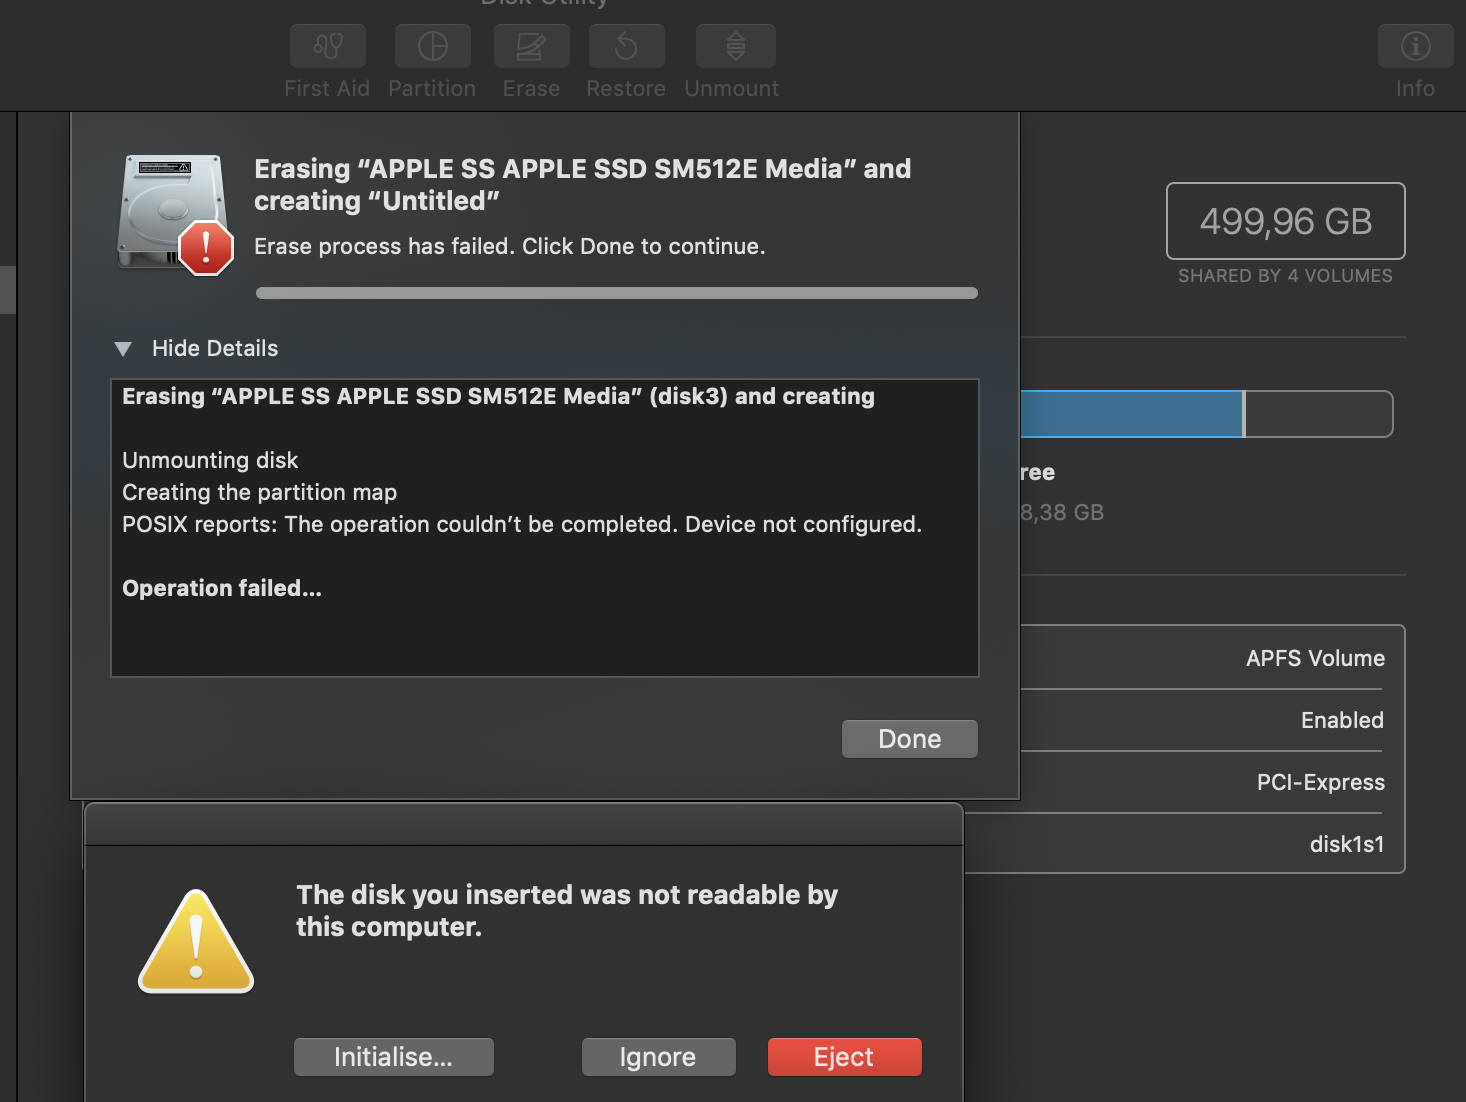This screenshot has height=1102, width=1466.
Task: Click the Initialise... button
Action: (394, 1057)
